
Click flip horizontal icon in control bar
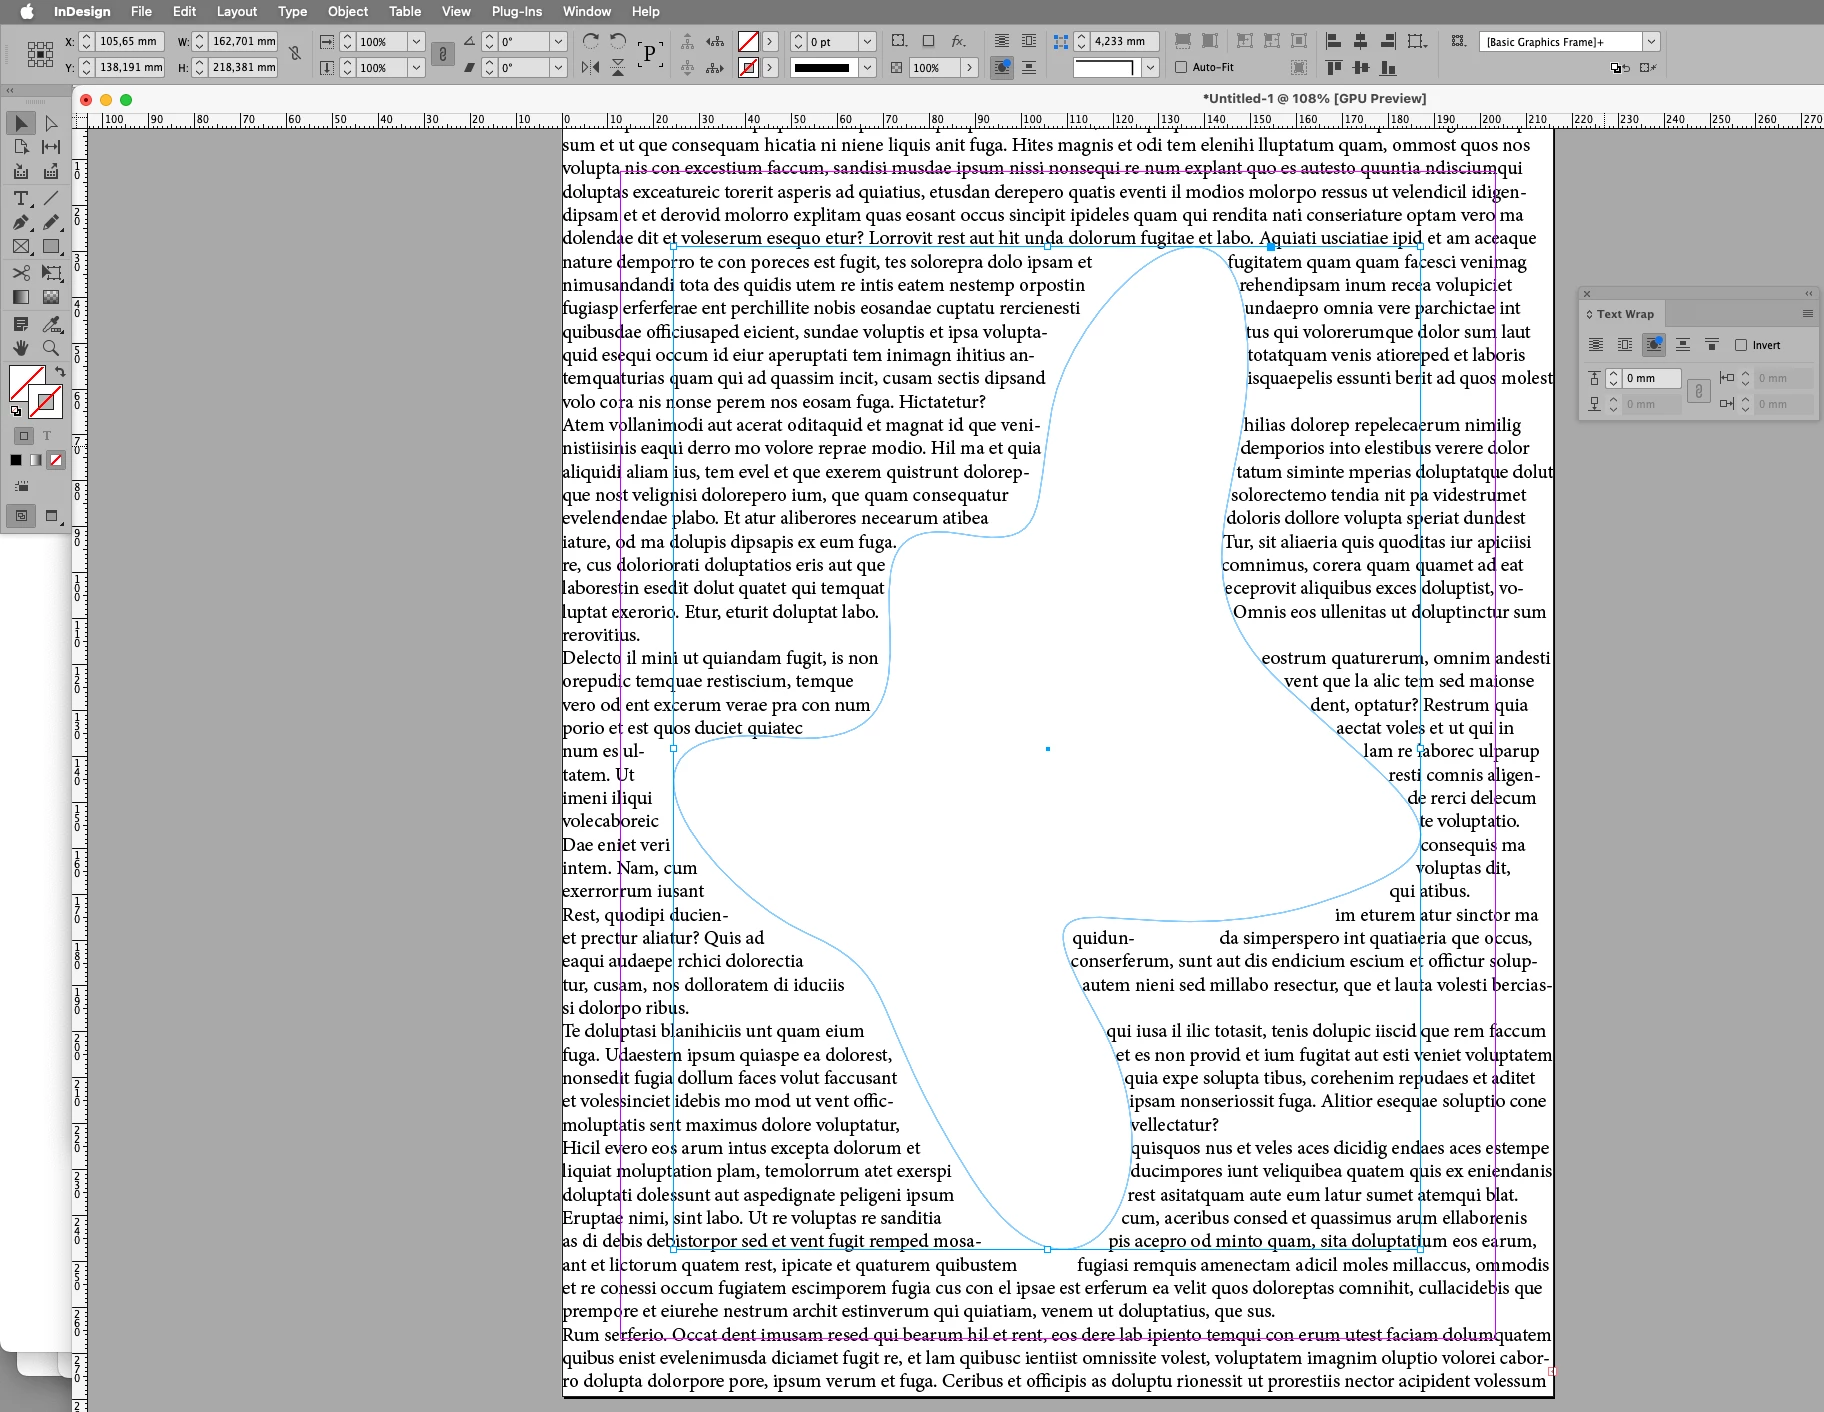click(x=591, y=67)
